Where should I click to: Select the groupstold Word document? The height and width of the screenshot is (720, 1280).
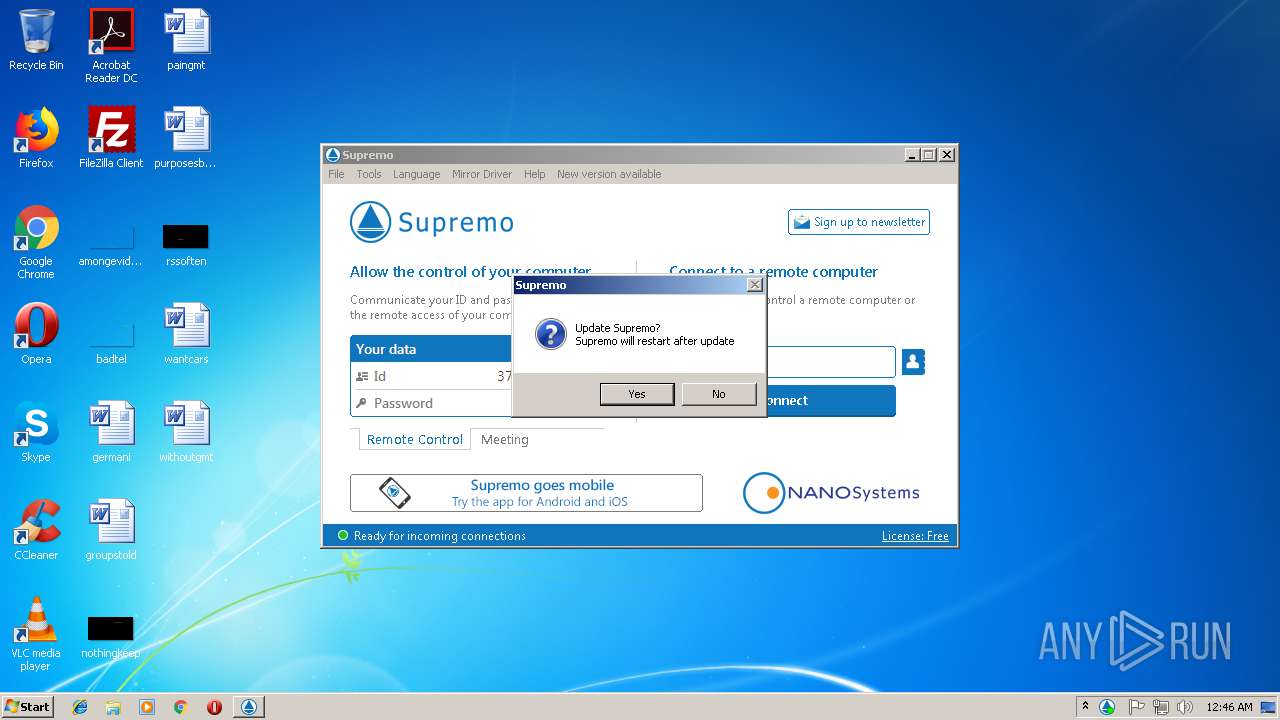[x=111, y=530]
